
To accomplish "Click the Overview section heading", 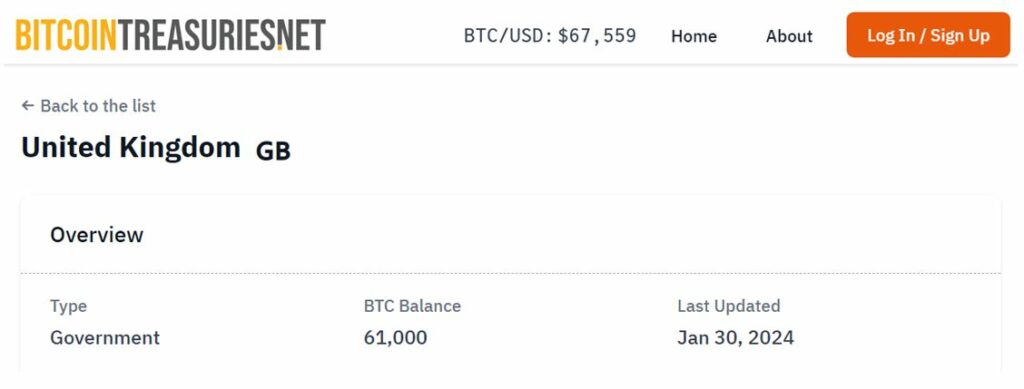I will [97, 234].
